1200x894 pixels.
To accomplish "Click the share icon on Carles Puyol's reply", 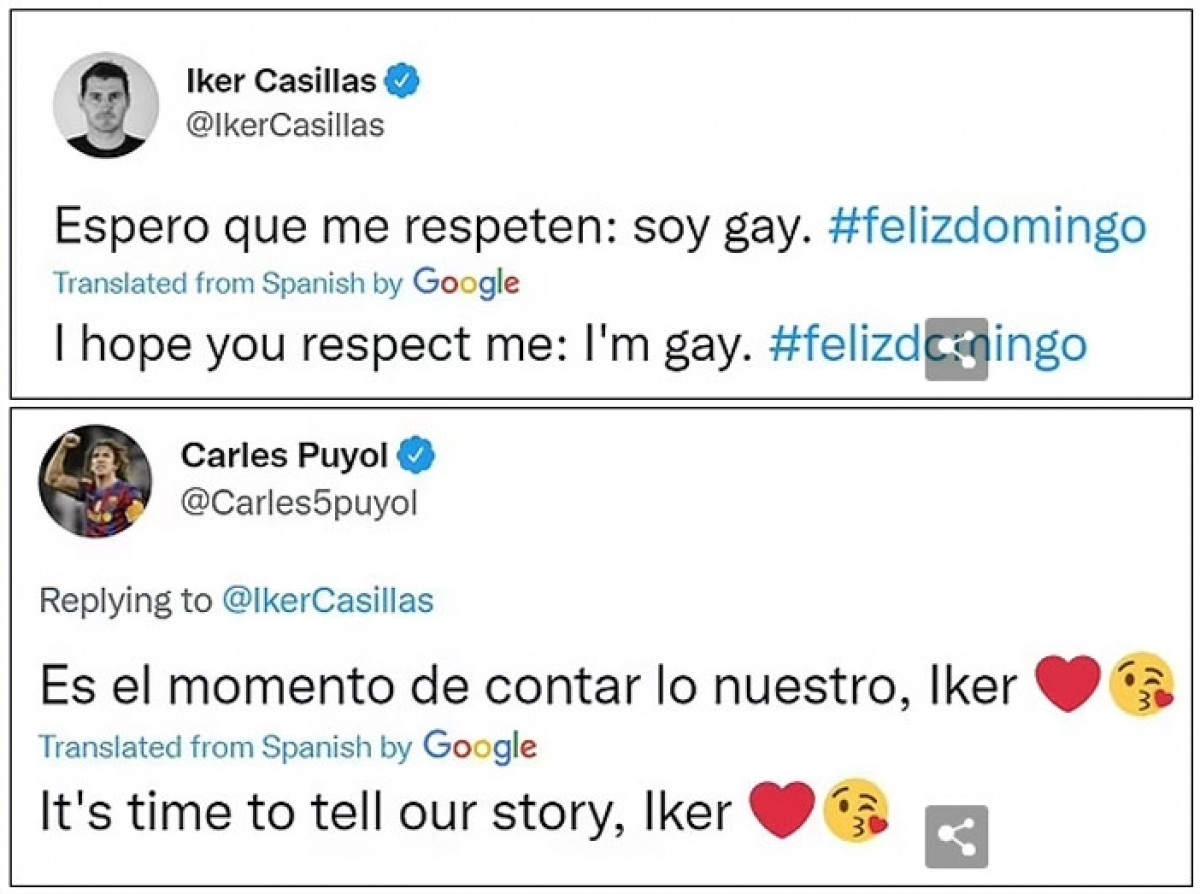I will coord(956,835).
